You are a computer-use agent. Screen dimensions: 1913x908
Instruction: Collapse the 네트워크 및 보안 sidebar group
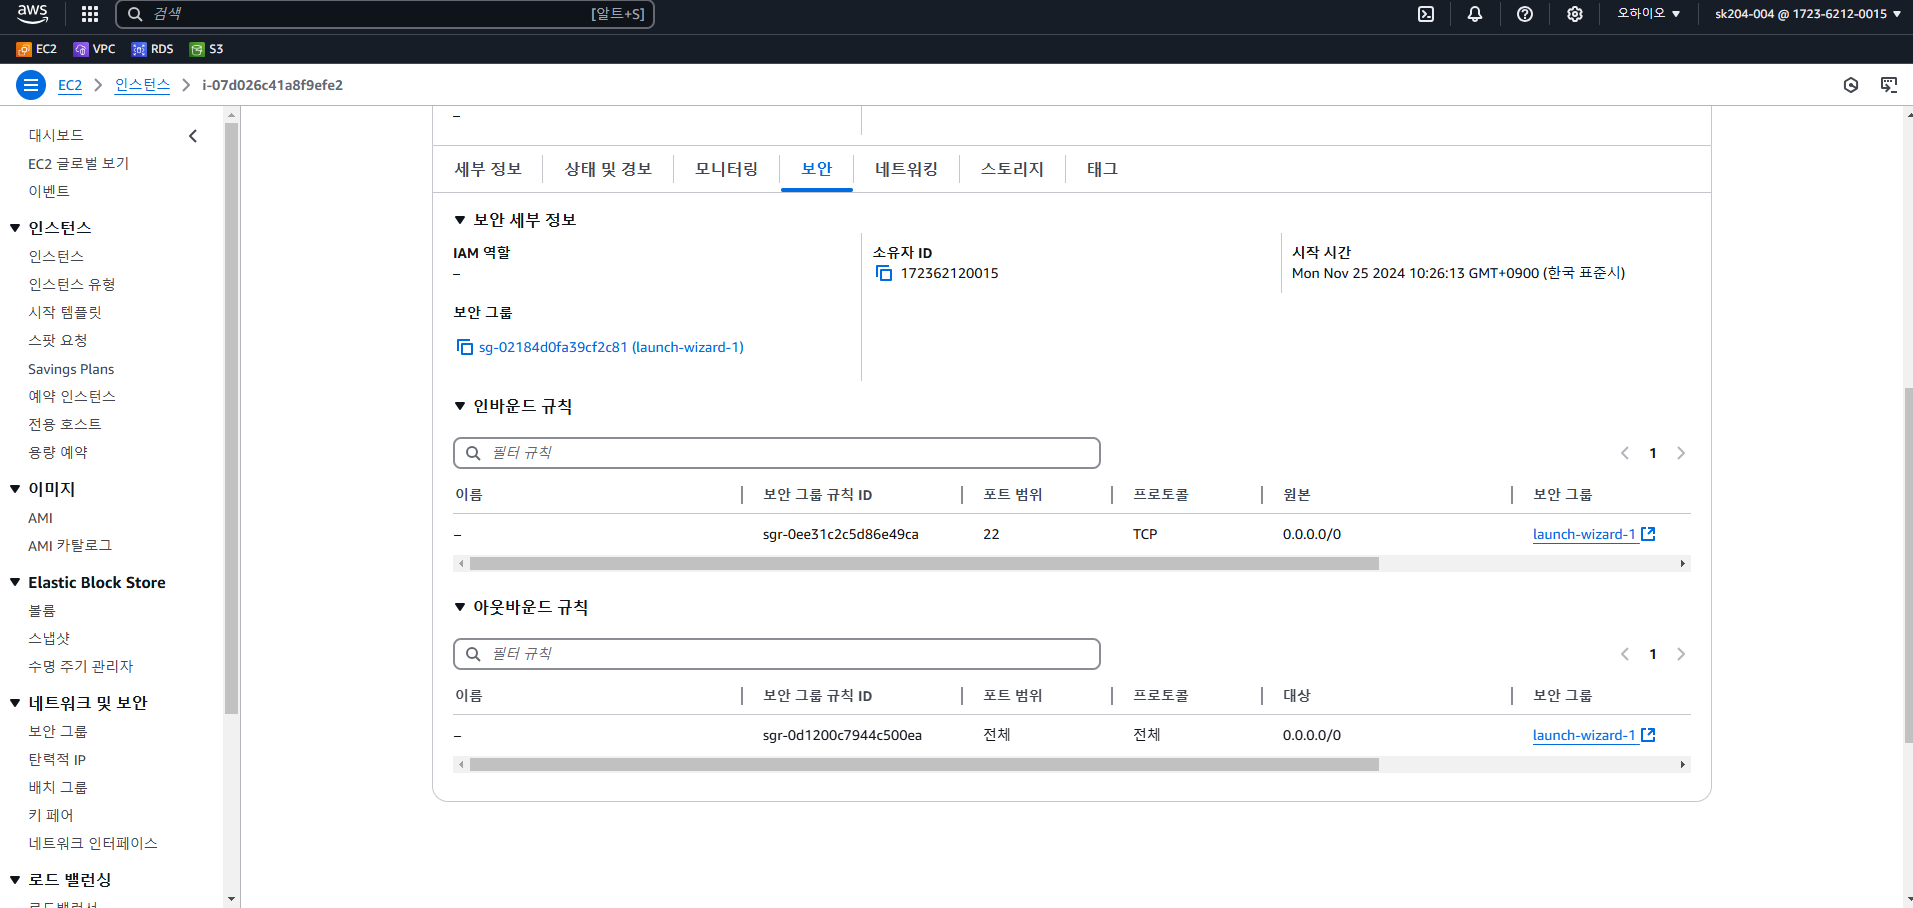click(x=15, y=703)
